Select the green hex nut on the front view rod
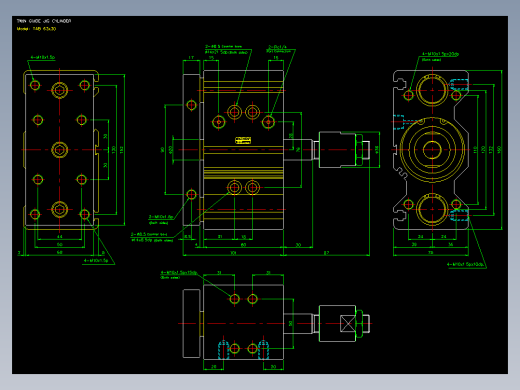 point(359,150)
